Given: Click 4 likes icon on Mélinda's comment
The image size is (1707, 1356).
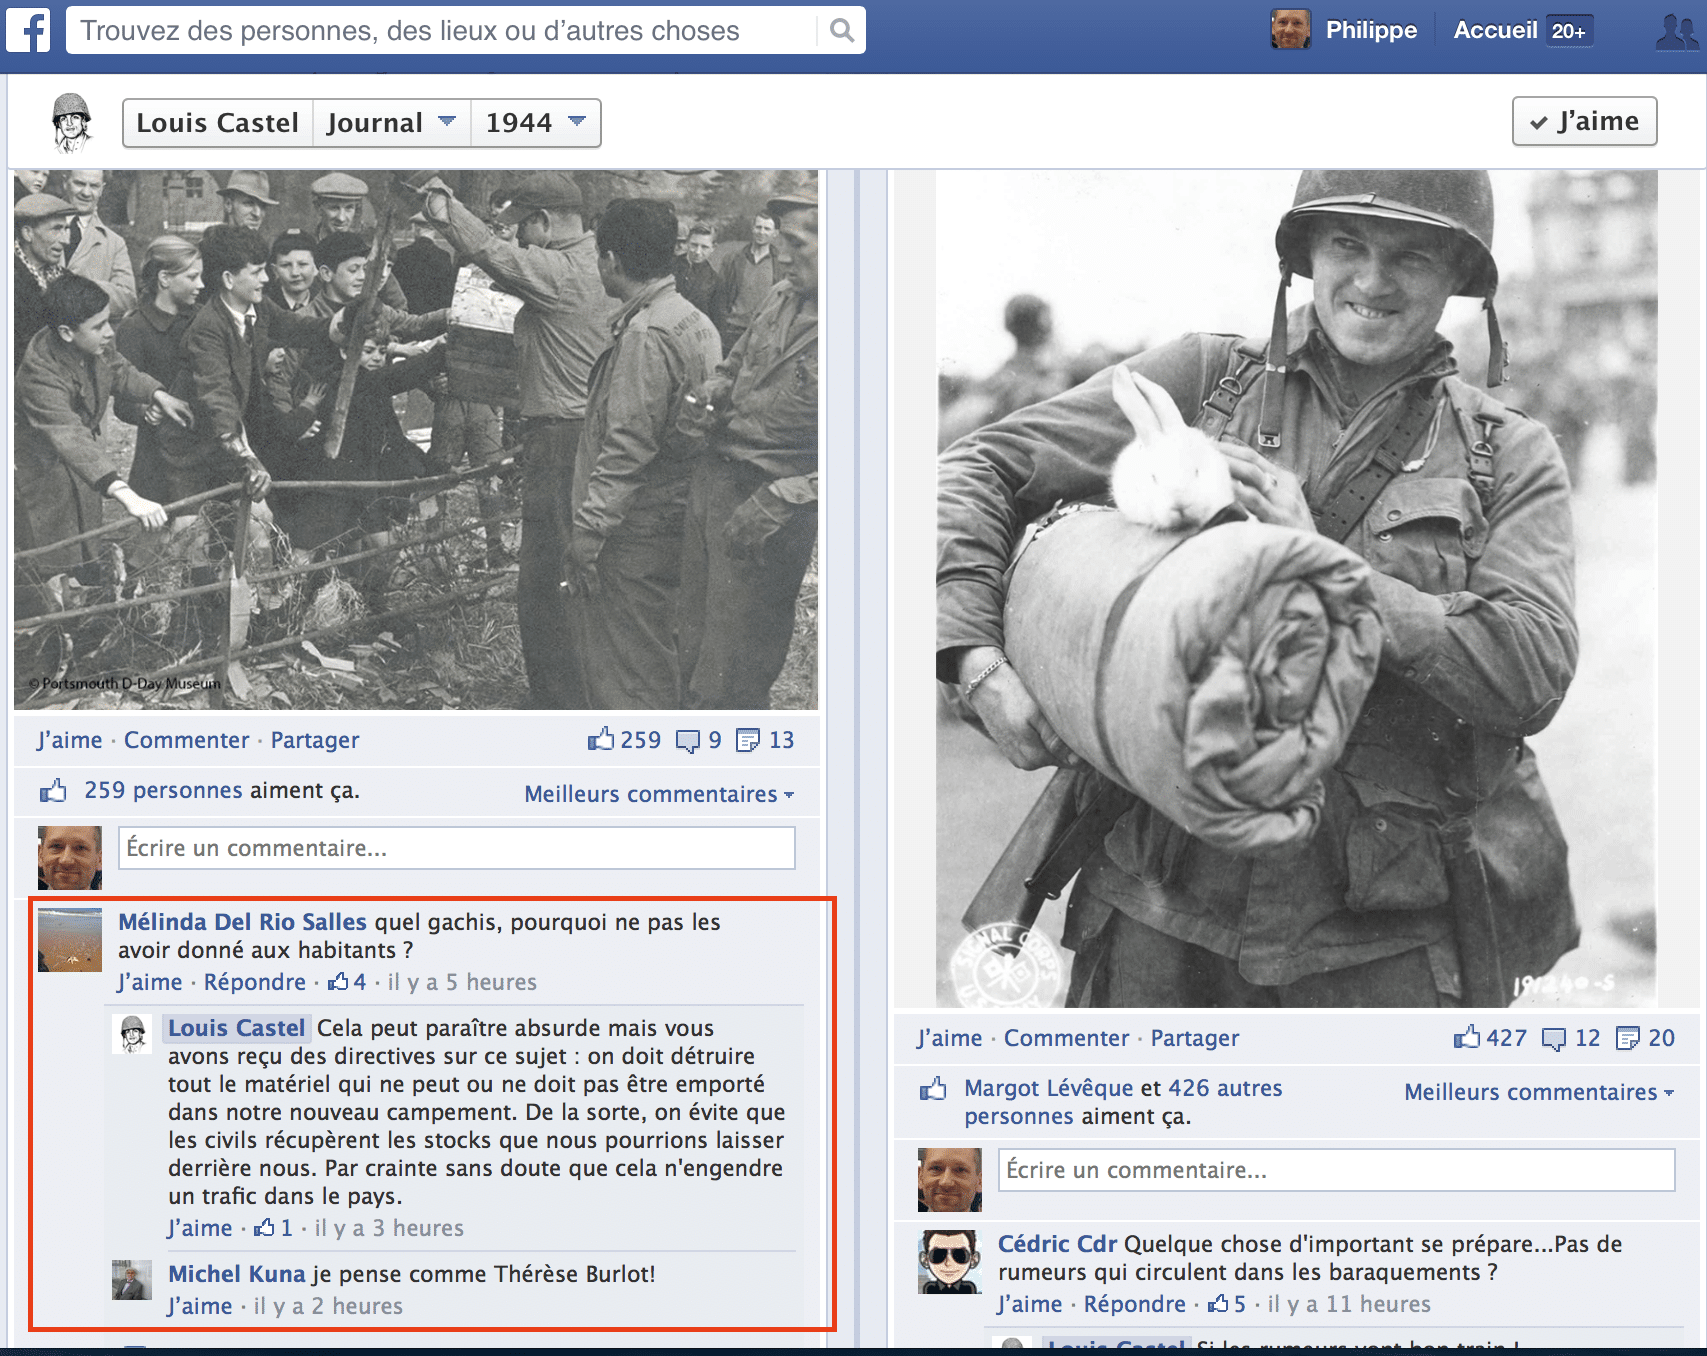Looking at the screenshot, I should (x=338, y=982).
